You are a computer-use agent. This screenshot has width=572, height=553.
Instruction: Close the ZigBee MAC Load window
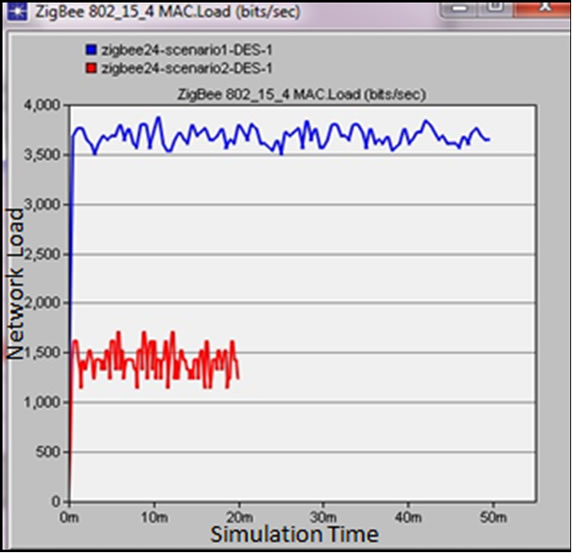click(x=543, y=8)
